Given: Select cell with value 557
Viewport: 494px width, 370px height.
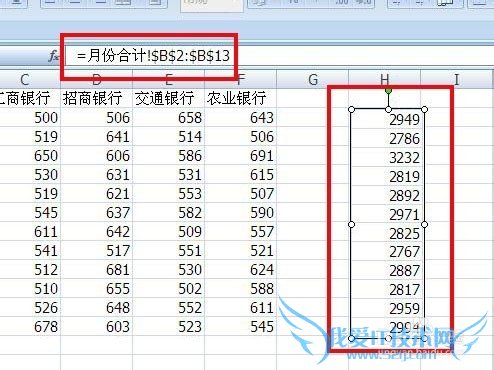Looking at the screenshot, I should click(241, 231).
